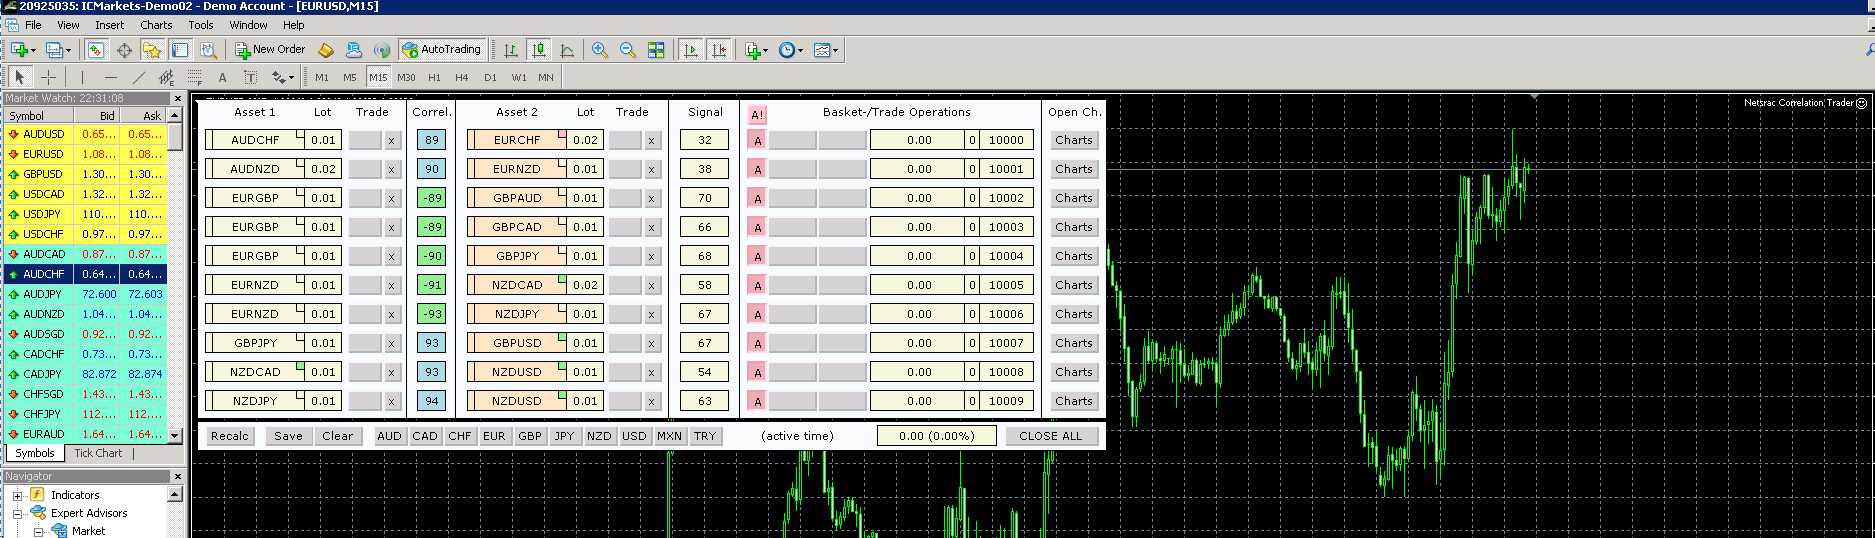Viewport: 1875px width, 538px height.
Task: Close the Market Watch panel
Action: (178, 98)
